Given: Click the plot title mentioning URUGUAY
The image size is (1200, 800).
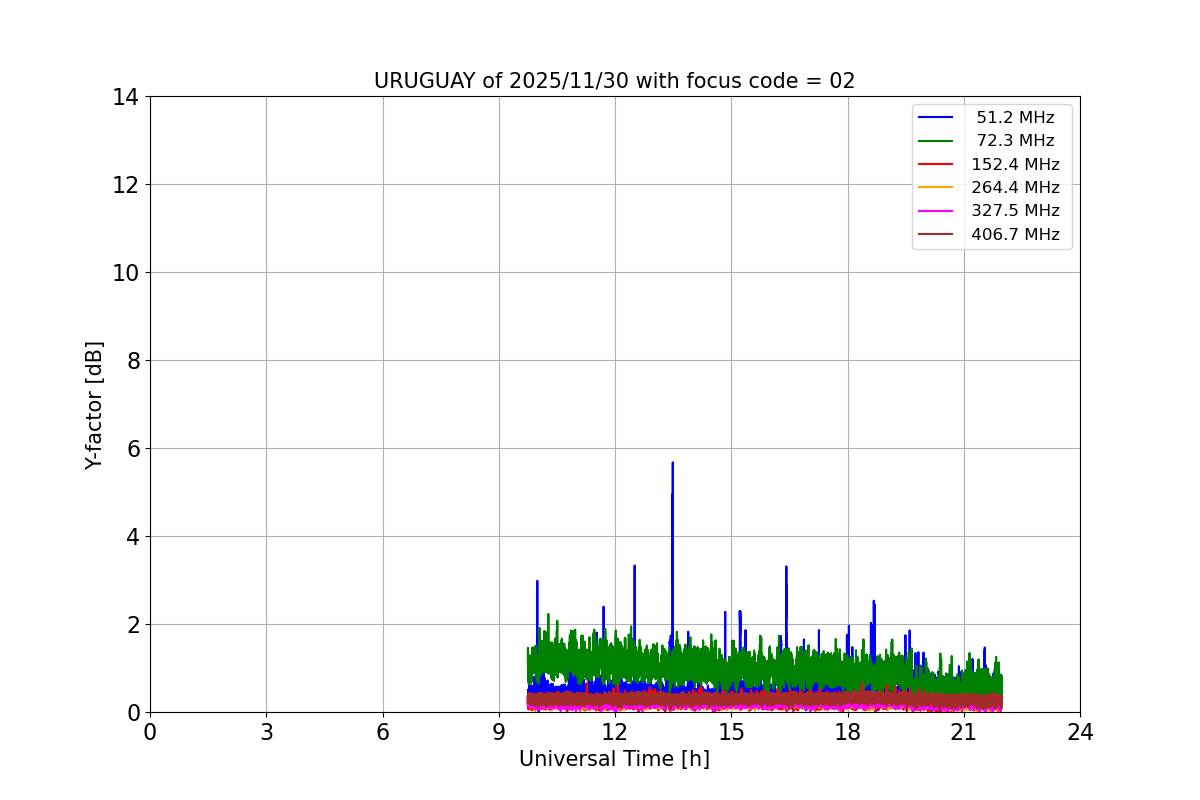Looking at the screenshot, I should pos(614,81).
